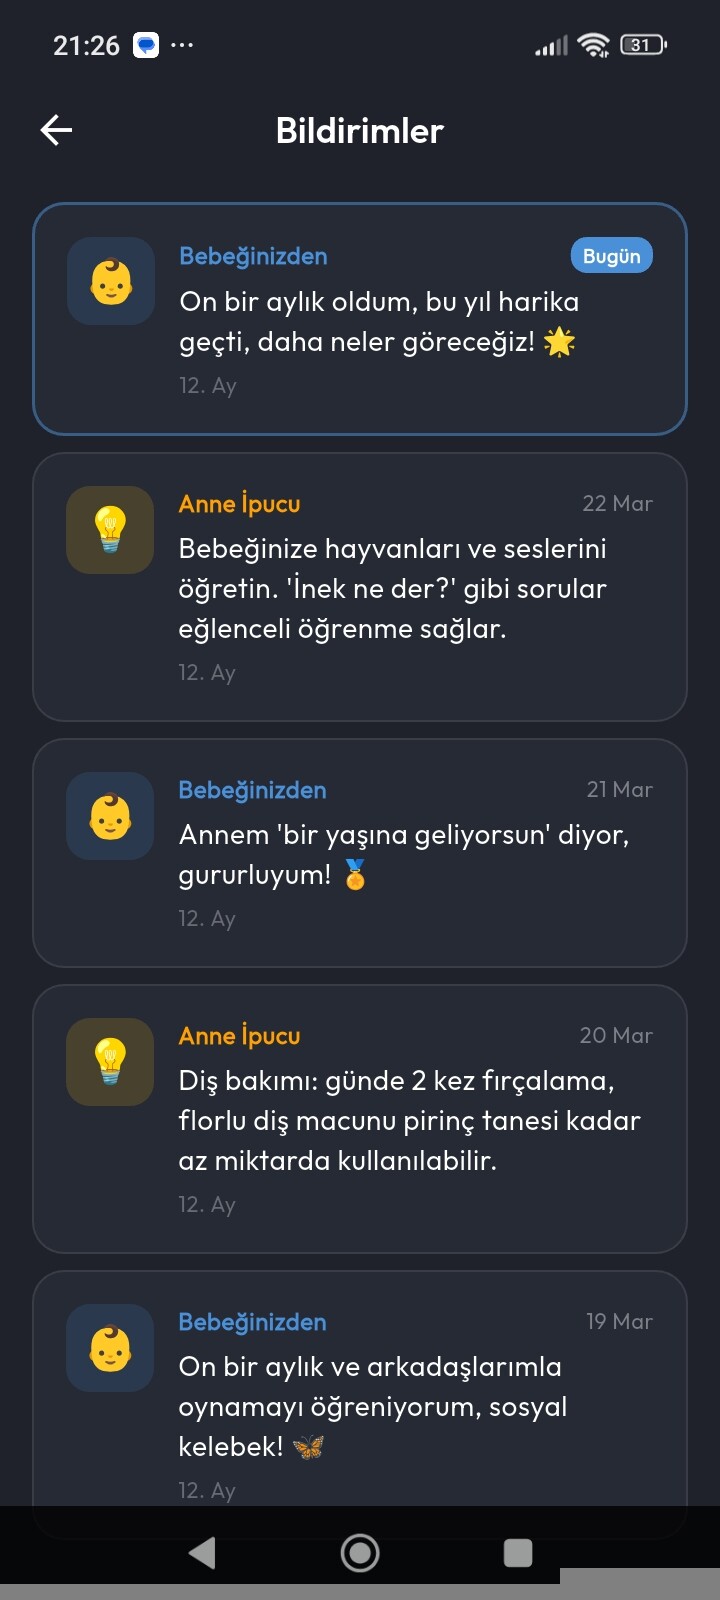Tap 'Anne İpucu' label dated 20 Mar
720x1600 pixels.
coord(239,1036)
